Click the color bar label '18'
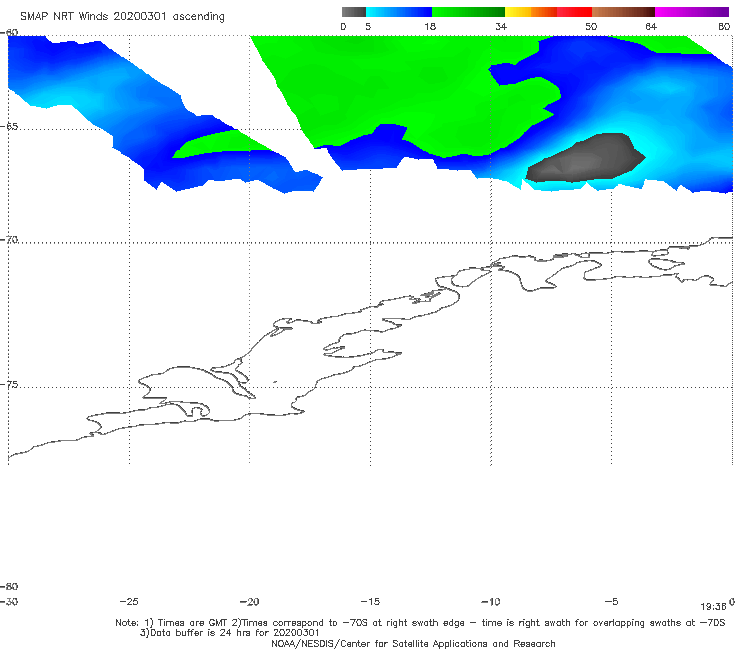 click(430, 26)
